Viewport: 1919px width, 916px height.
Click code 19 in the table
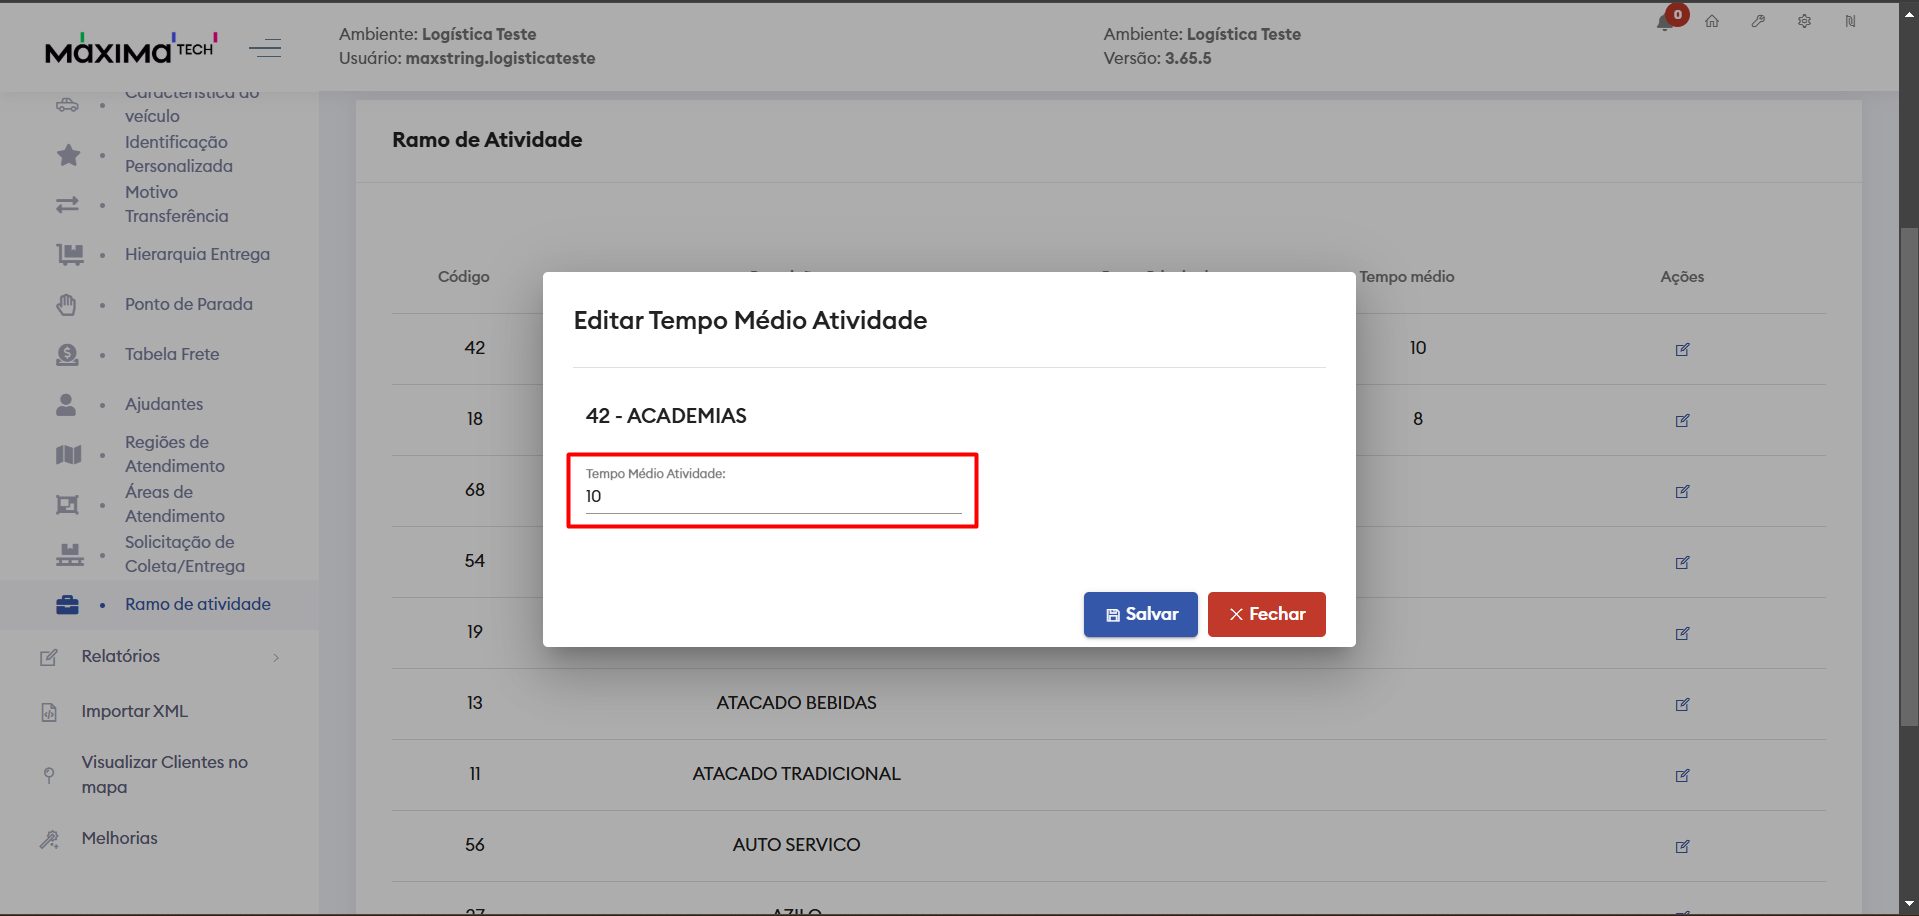(x=475, y=632)
